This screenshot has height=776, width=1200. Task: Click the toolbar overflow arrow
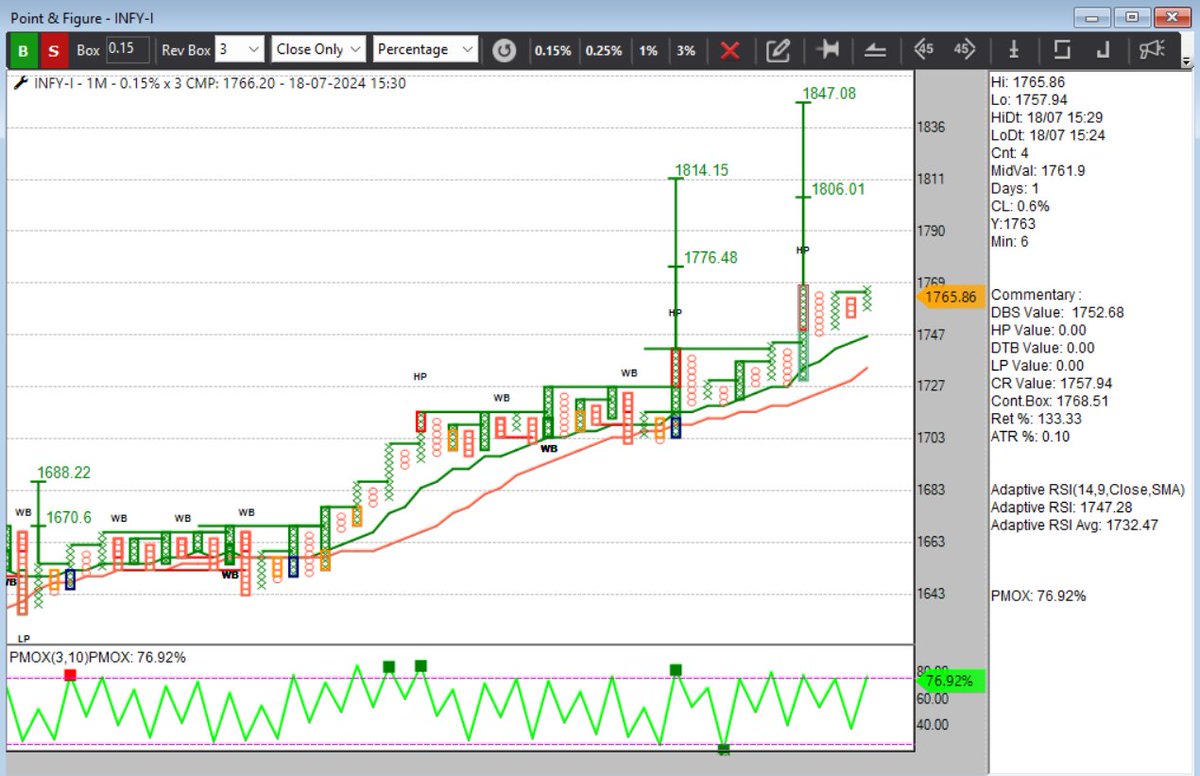[x=1187, y=60]
